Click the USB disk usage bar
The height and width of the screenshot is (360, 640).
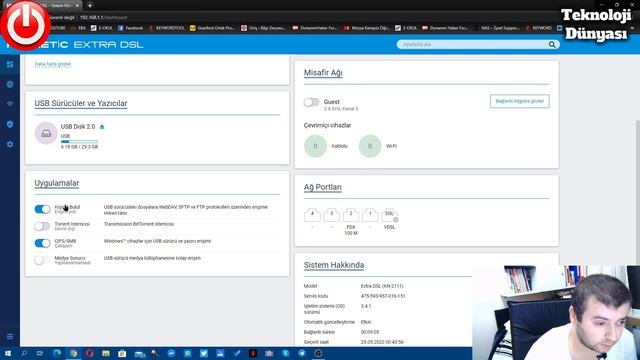[79, 141]
